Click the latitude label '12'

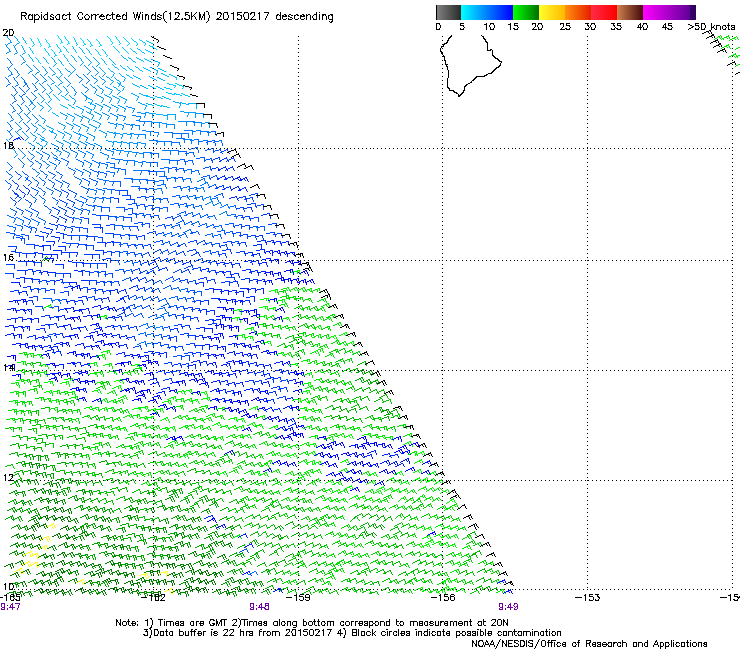pos(8,478)
